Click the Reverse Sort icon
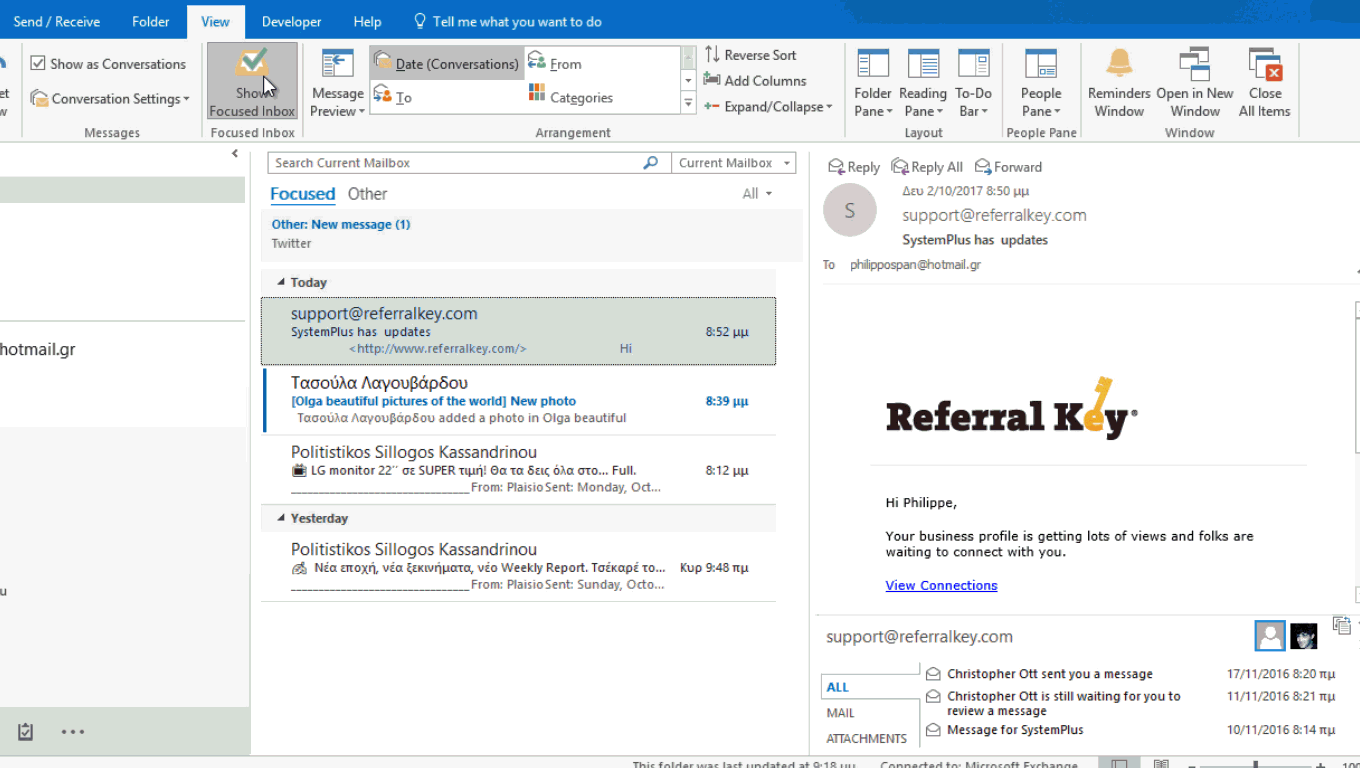Screen dimensions: 1360x768 (x=712, y=55)
